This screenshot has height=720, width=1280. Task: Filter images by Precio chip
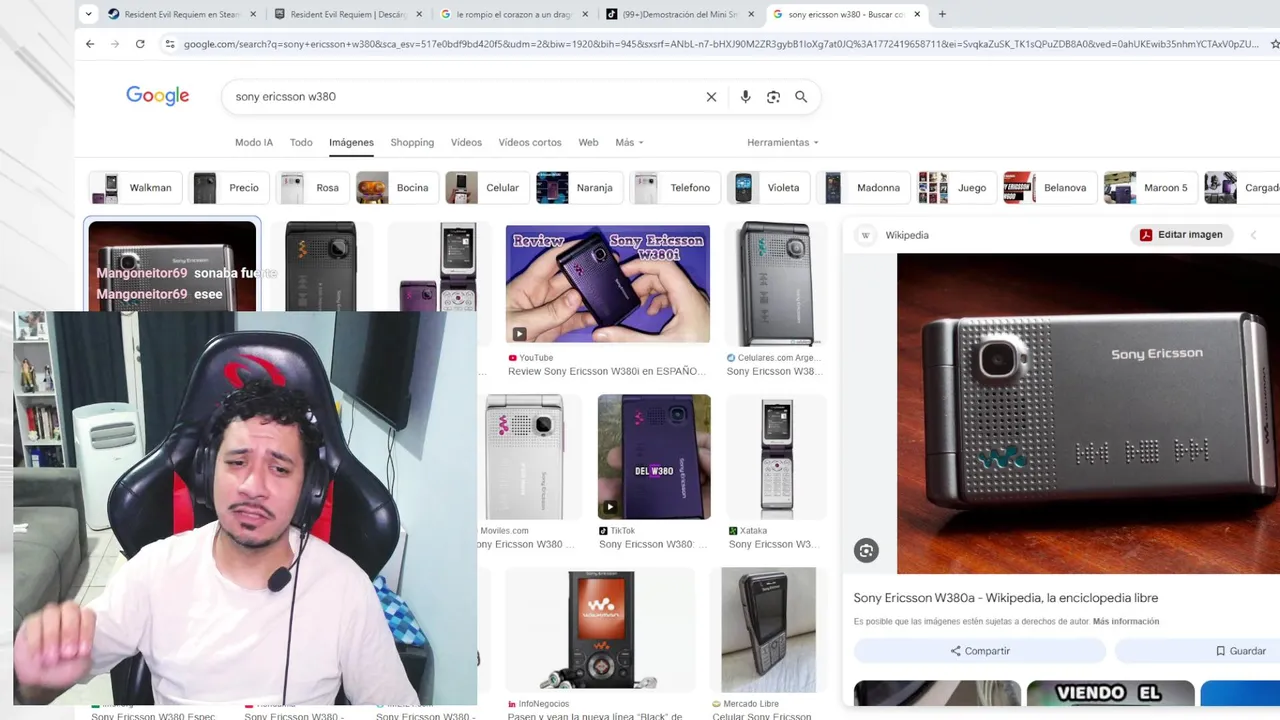click(228, 187)
